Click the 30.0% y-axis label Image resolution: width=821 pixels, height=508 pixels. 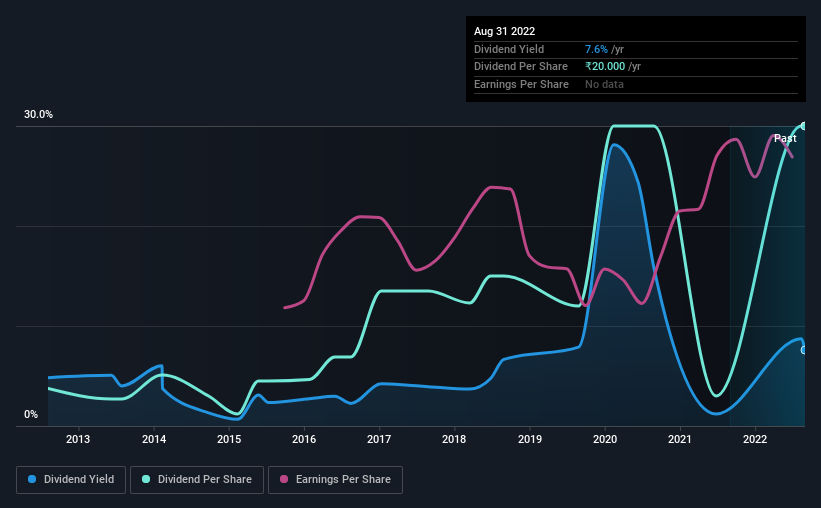[x=38, y=114]
